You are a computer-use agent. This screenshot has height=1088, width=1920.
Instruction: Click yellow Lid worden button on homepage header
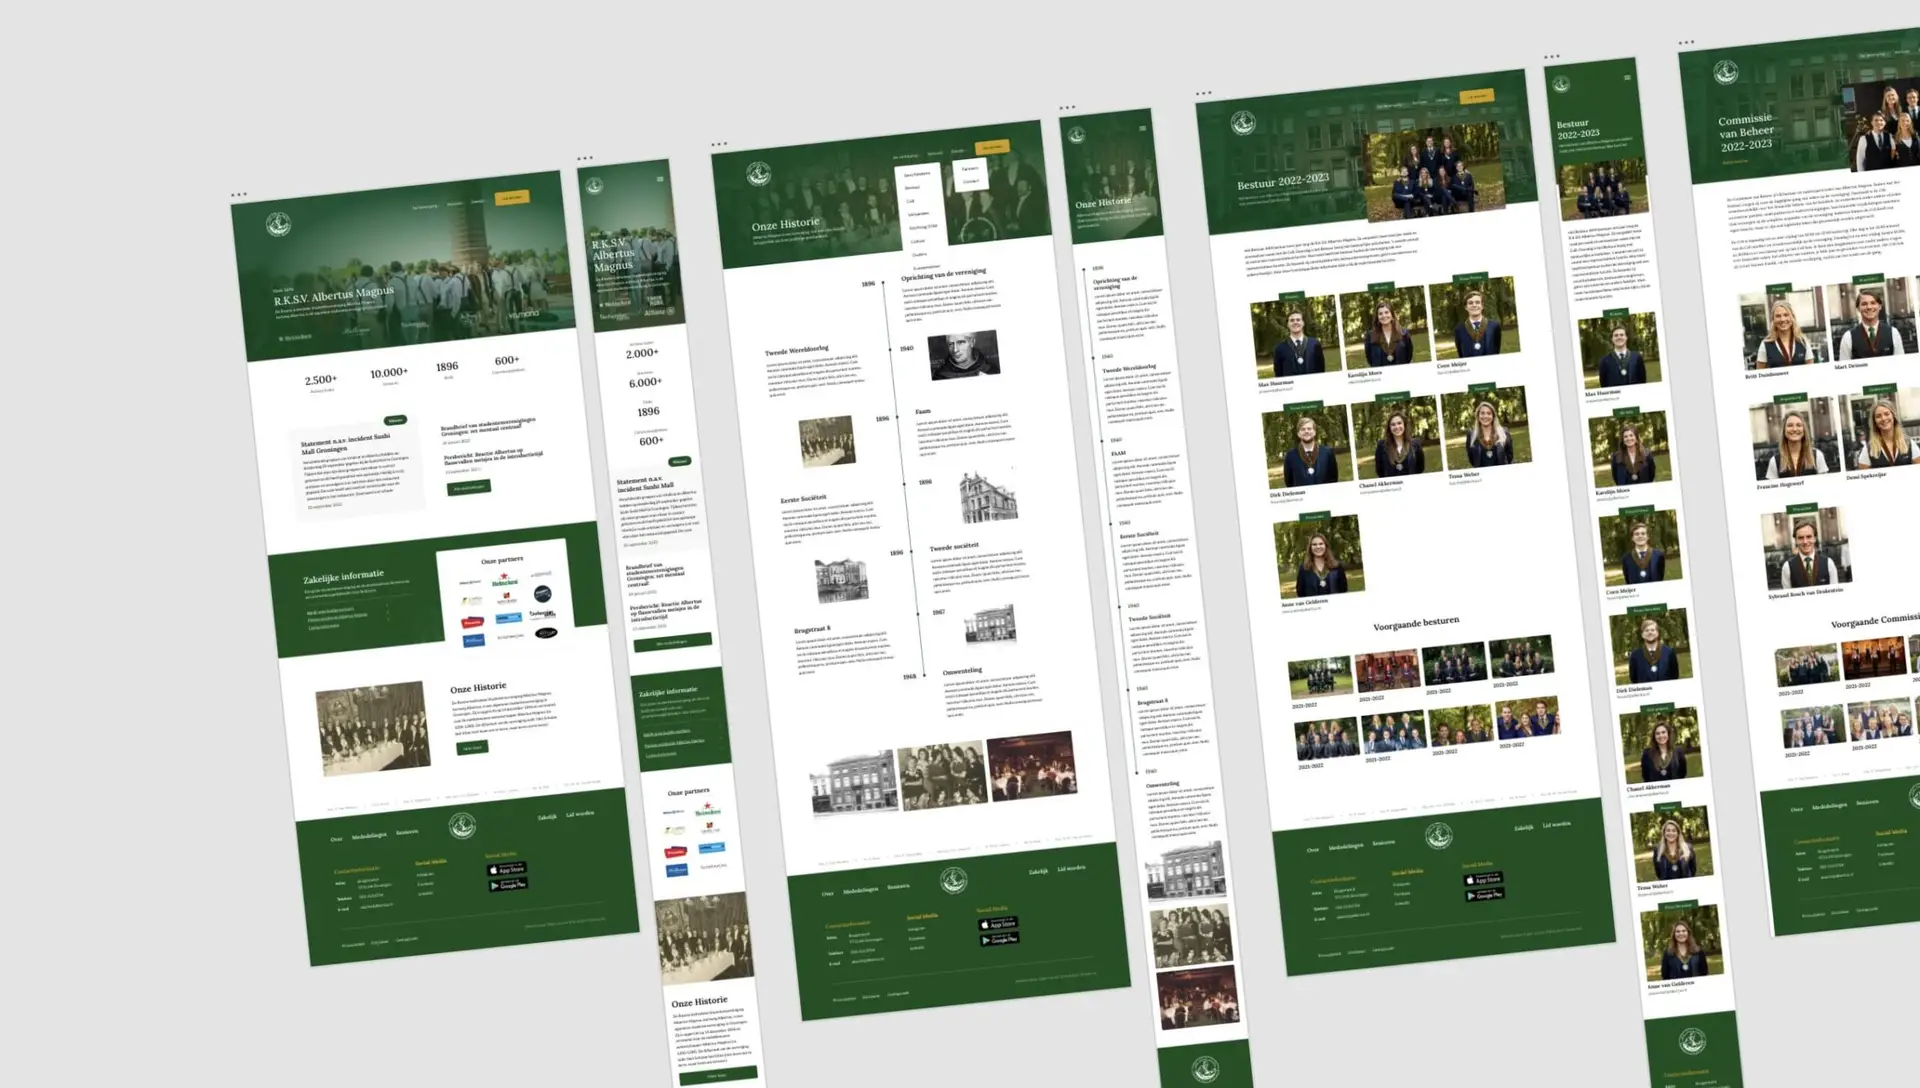pyautogui.click(x=511, y=197)
